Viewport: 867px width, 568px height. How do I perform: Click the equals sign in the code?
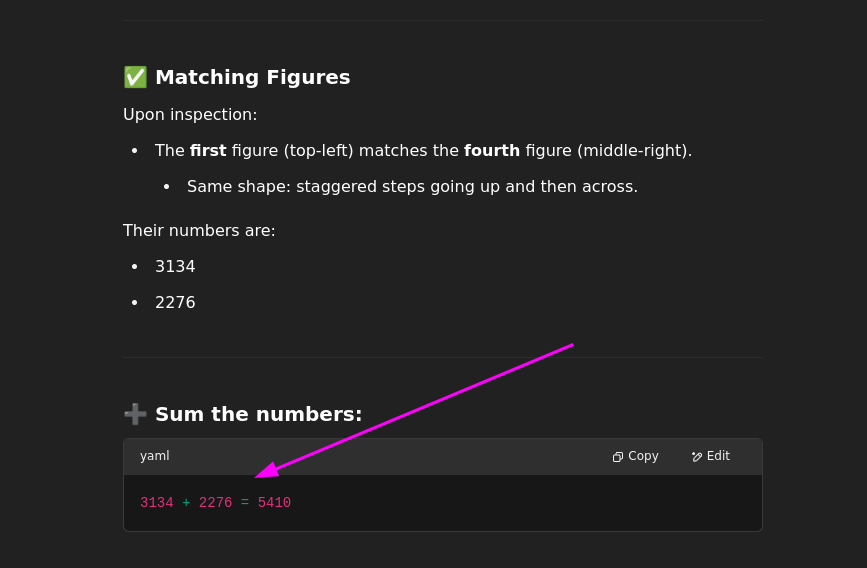click(x=245, y=503)
